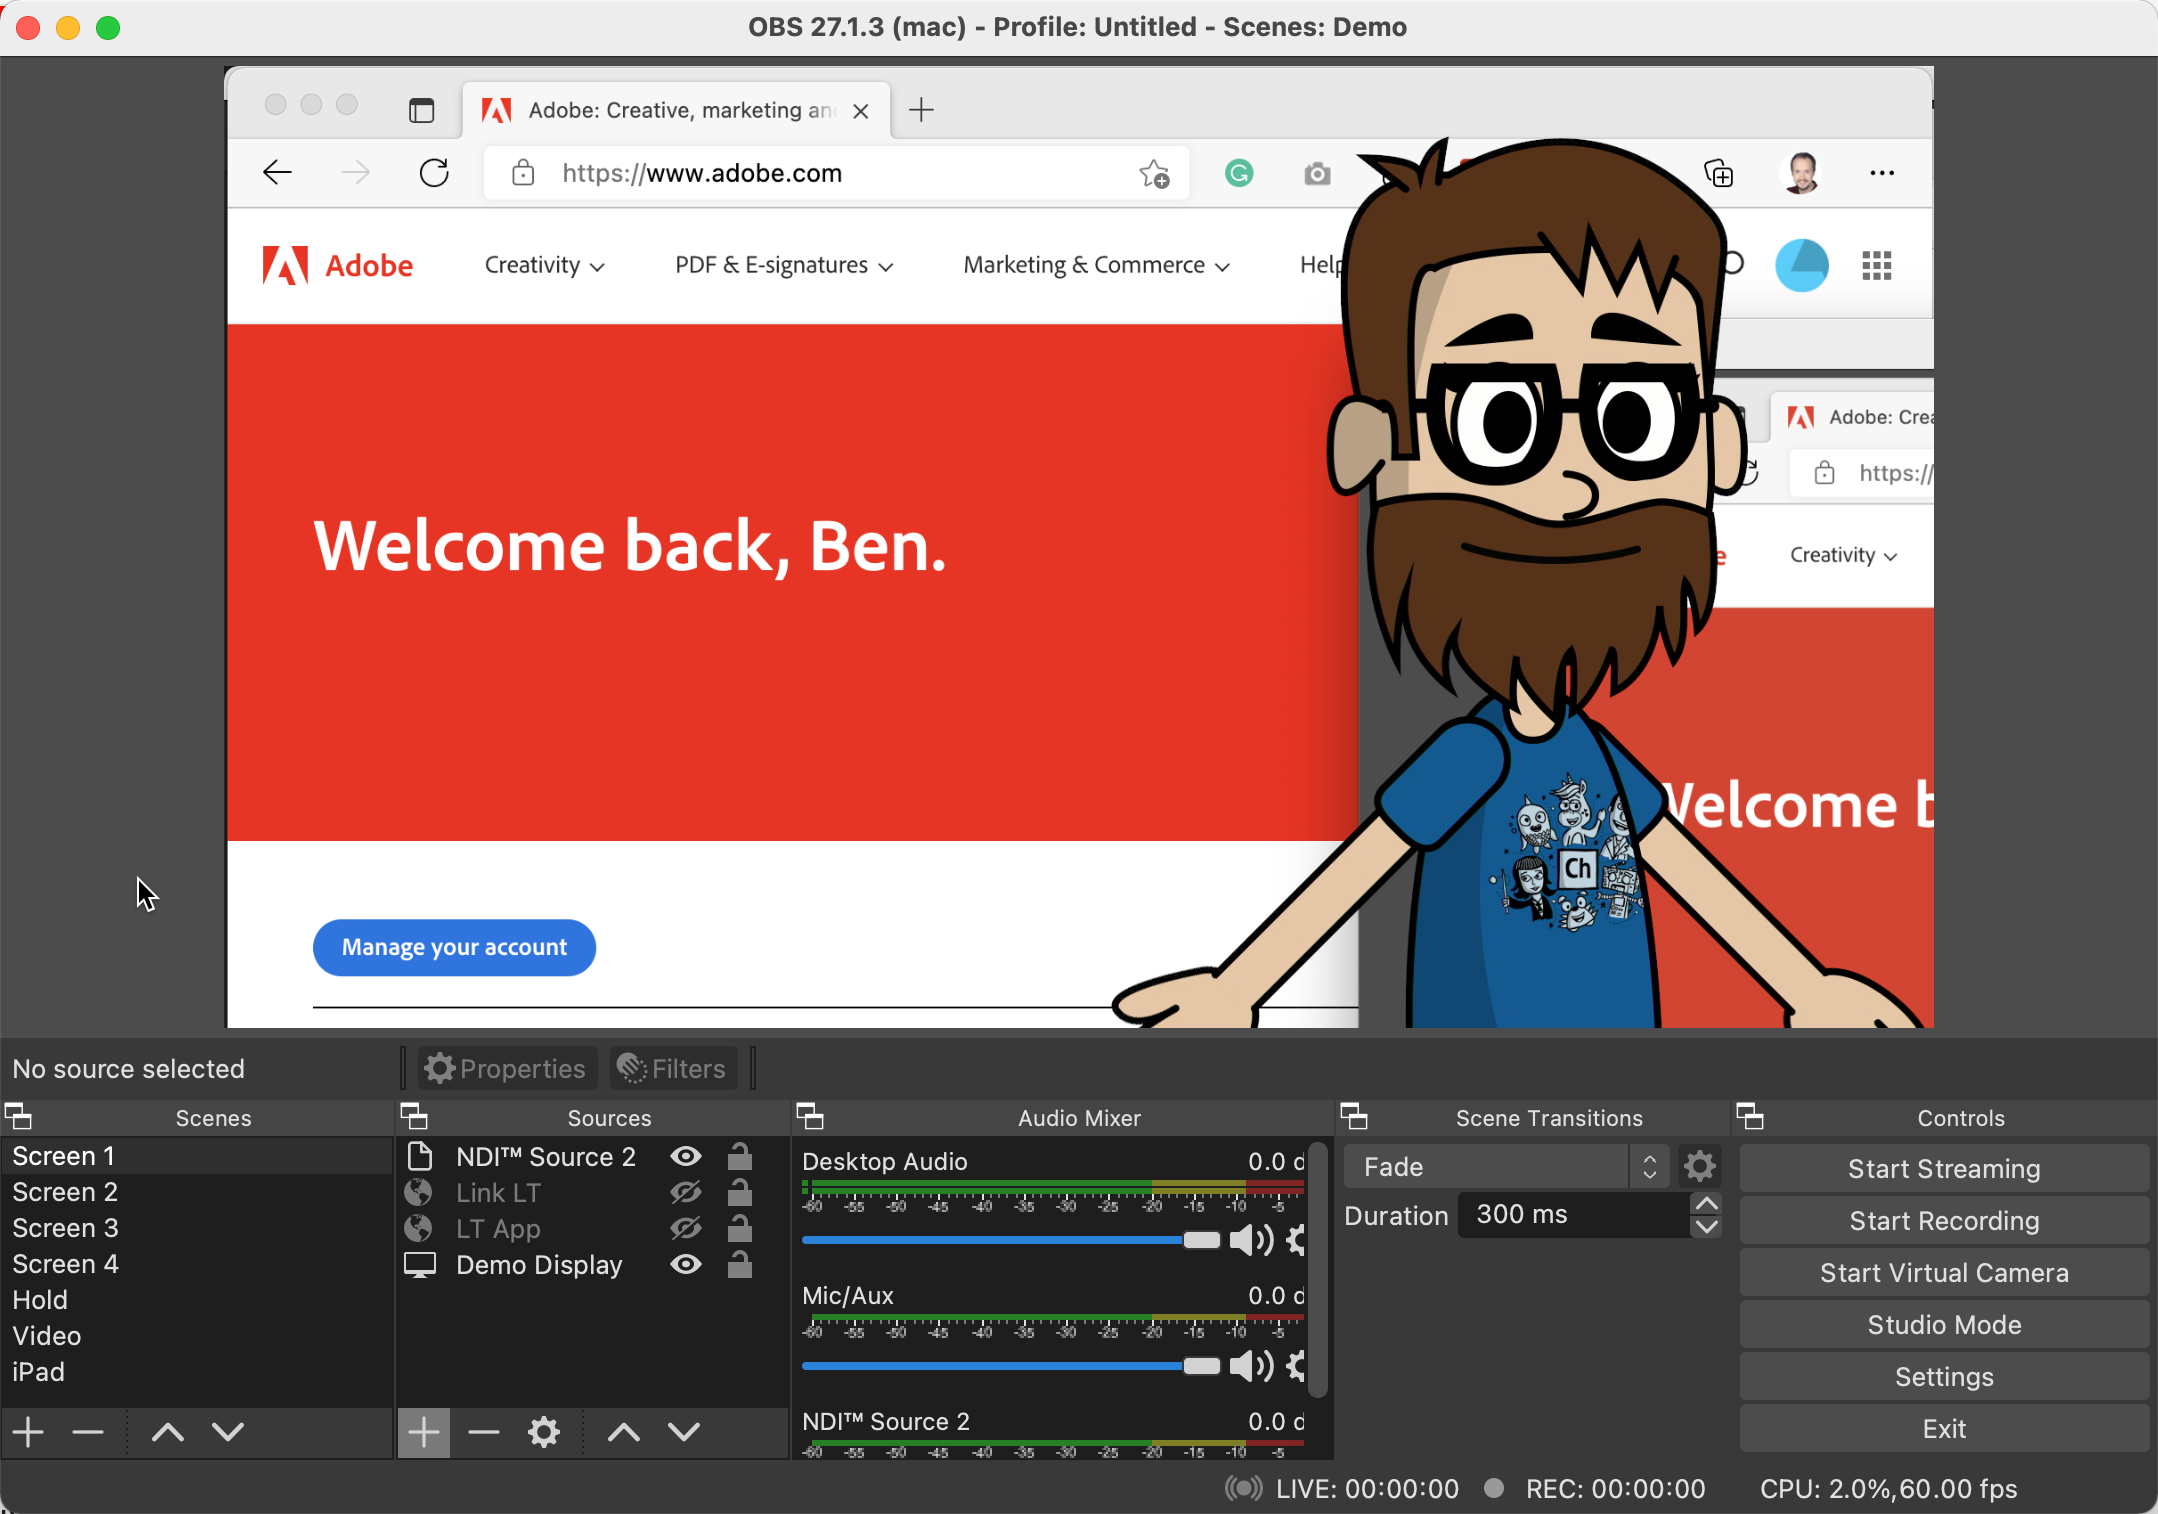The image size is (2158, 1514).
Task: Mute Desktop Audio speaker icon
Action: click(x=1250, y=1240)
